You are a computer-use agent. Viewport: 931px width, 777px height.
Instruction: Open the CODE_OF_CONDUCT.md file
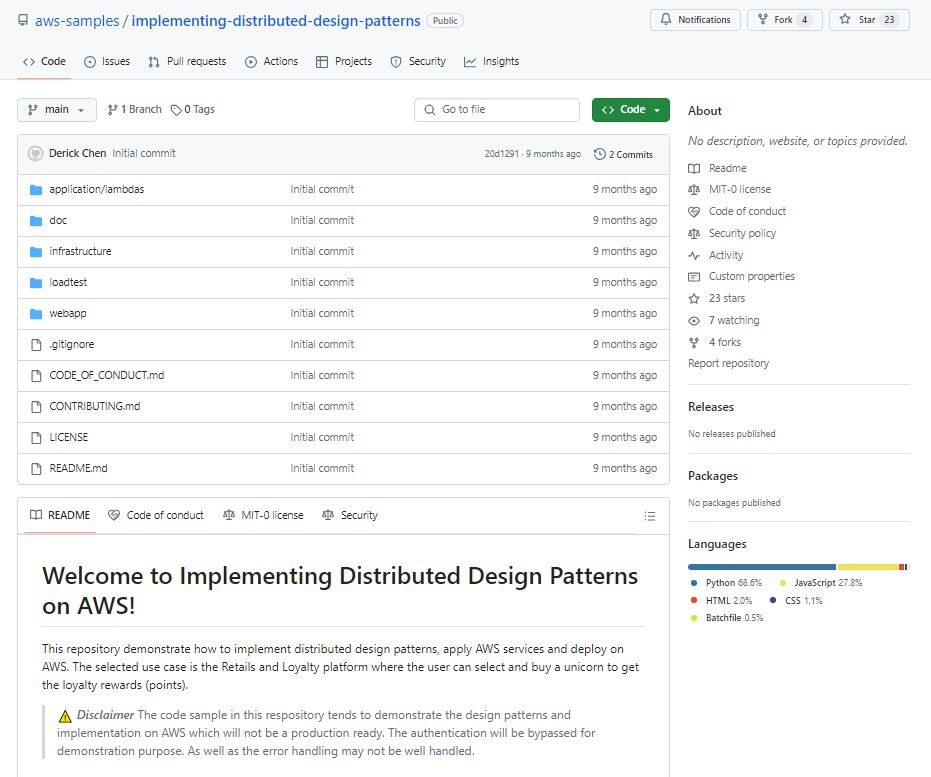pyautogui.click(x=107, y=375)
